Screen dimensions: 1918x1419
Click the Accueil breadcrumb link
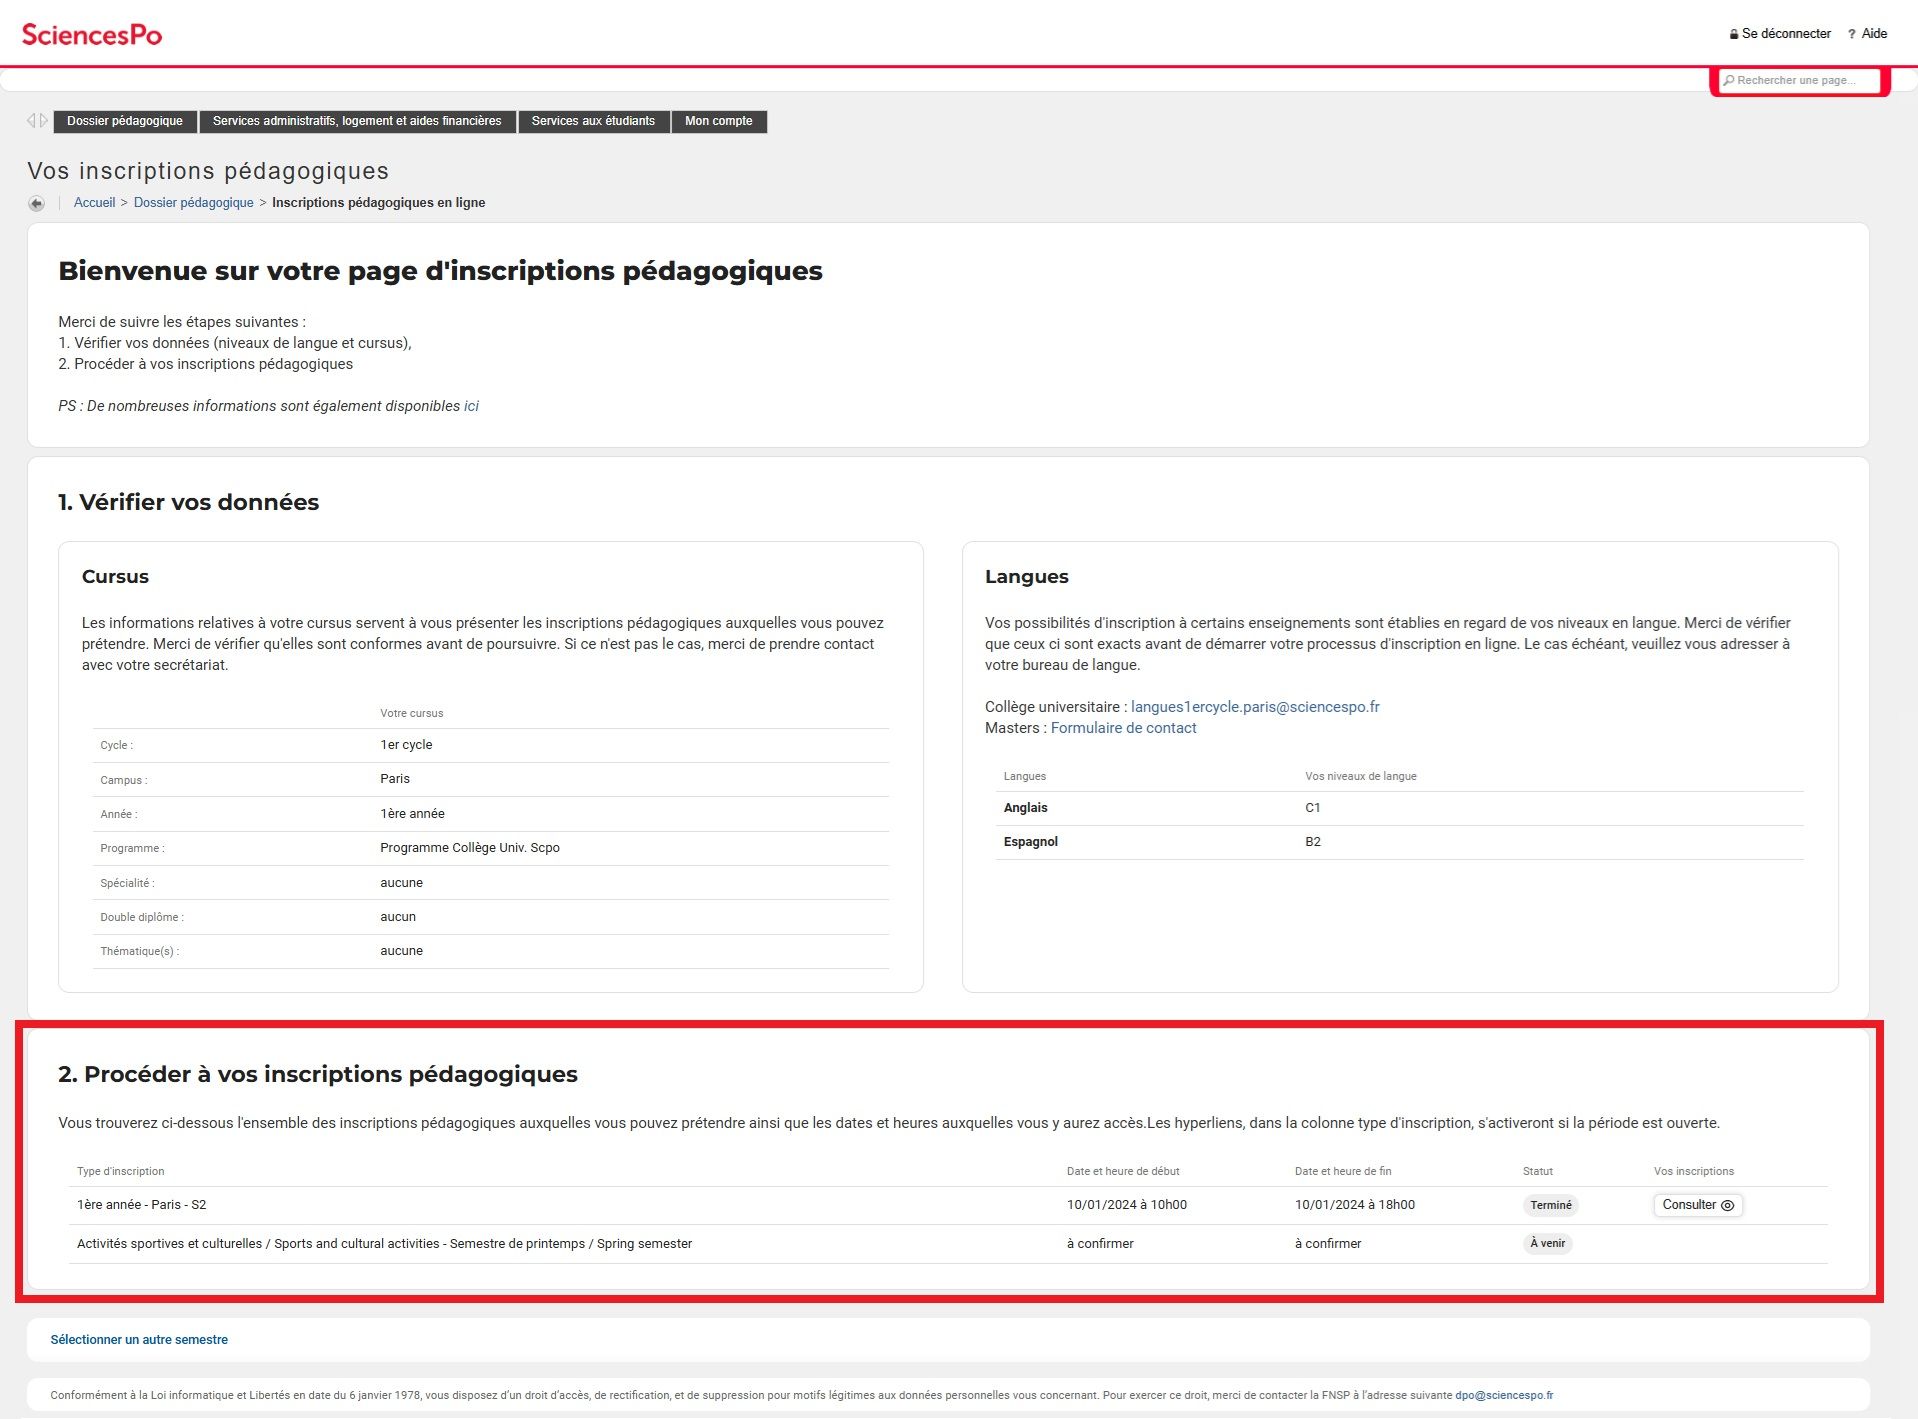94,202
